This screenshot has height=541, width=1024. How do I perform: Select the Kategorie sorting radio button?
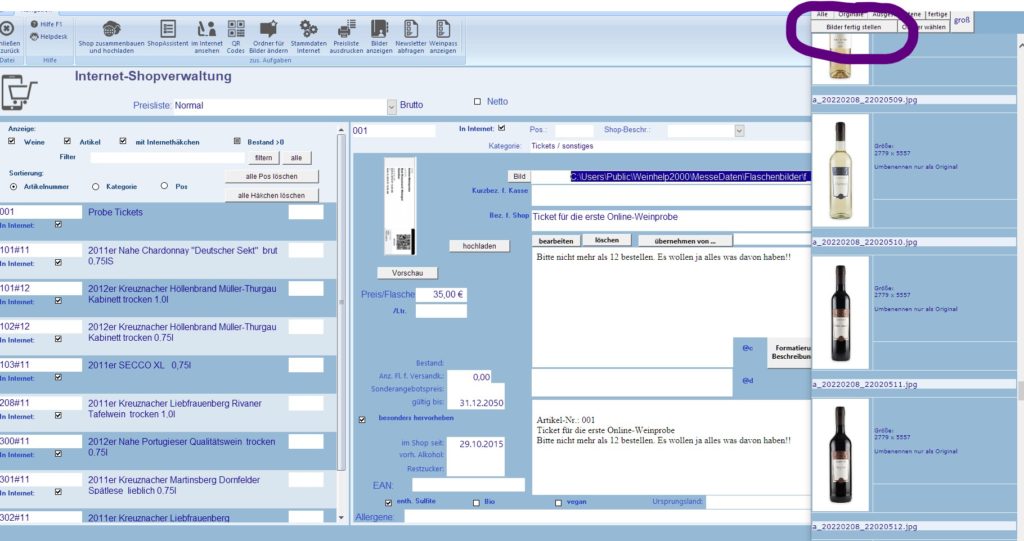pos(96,186)
